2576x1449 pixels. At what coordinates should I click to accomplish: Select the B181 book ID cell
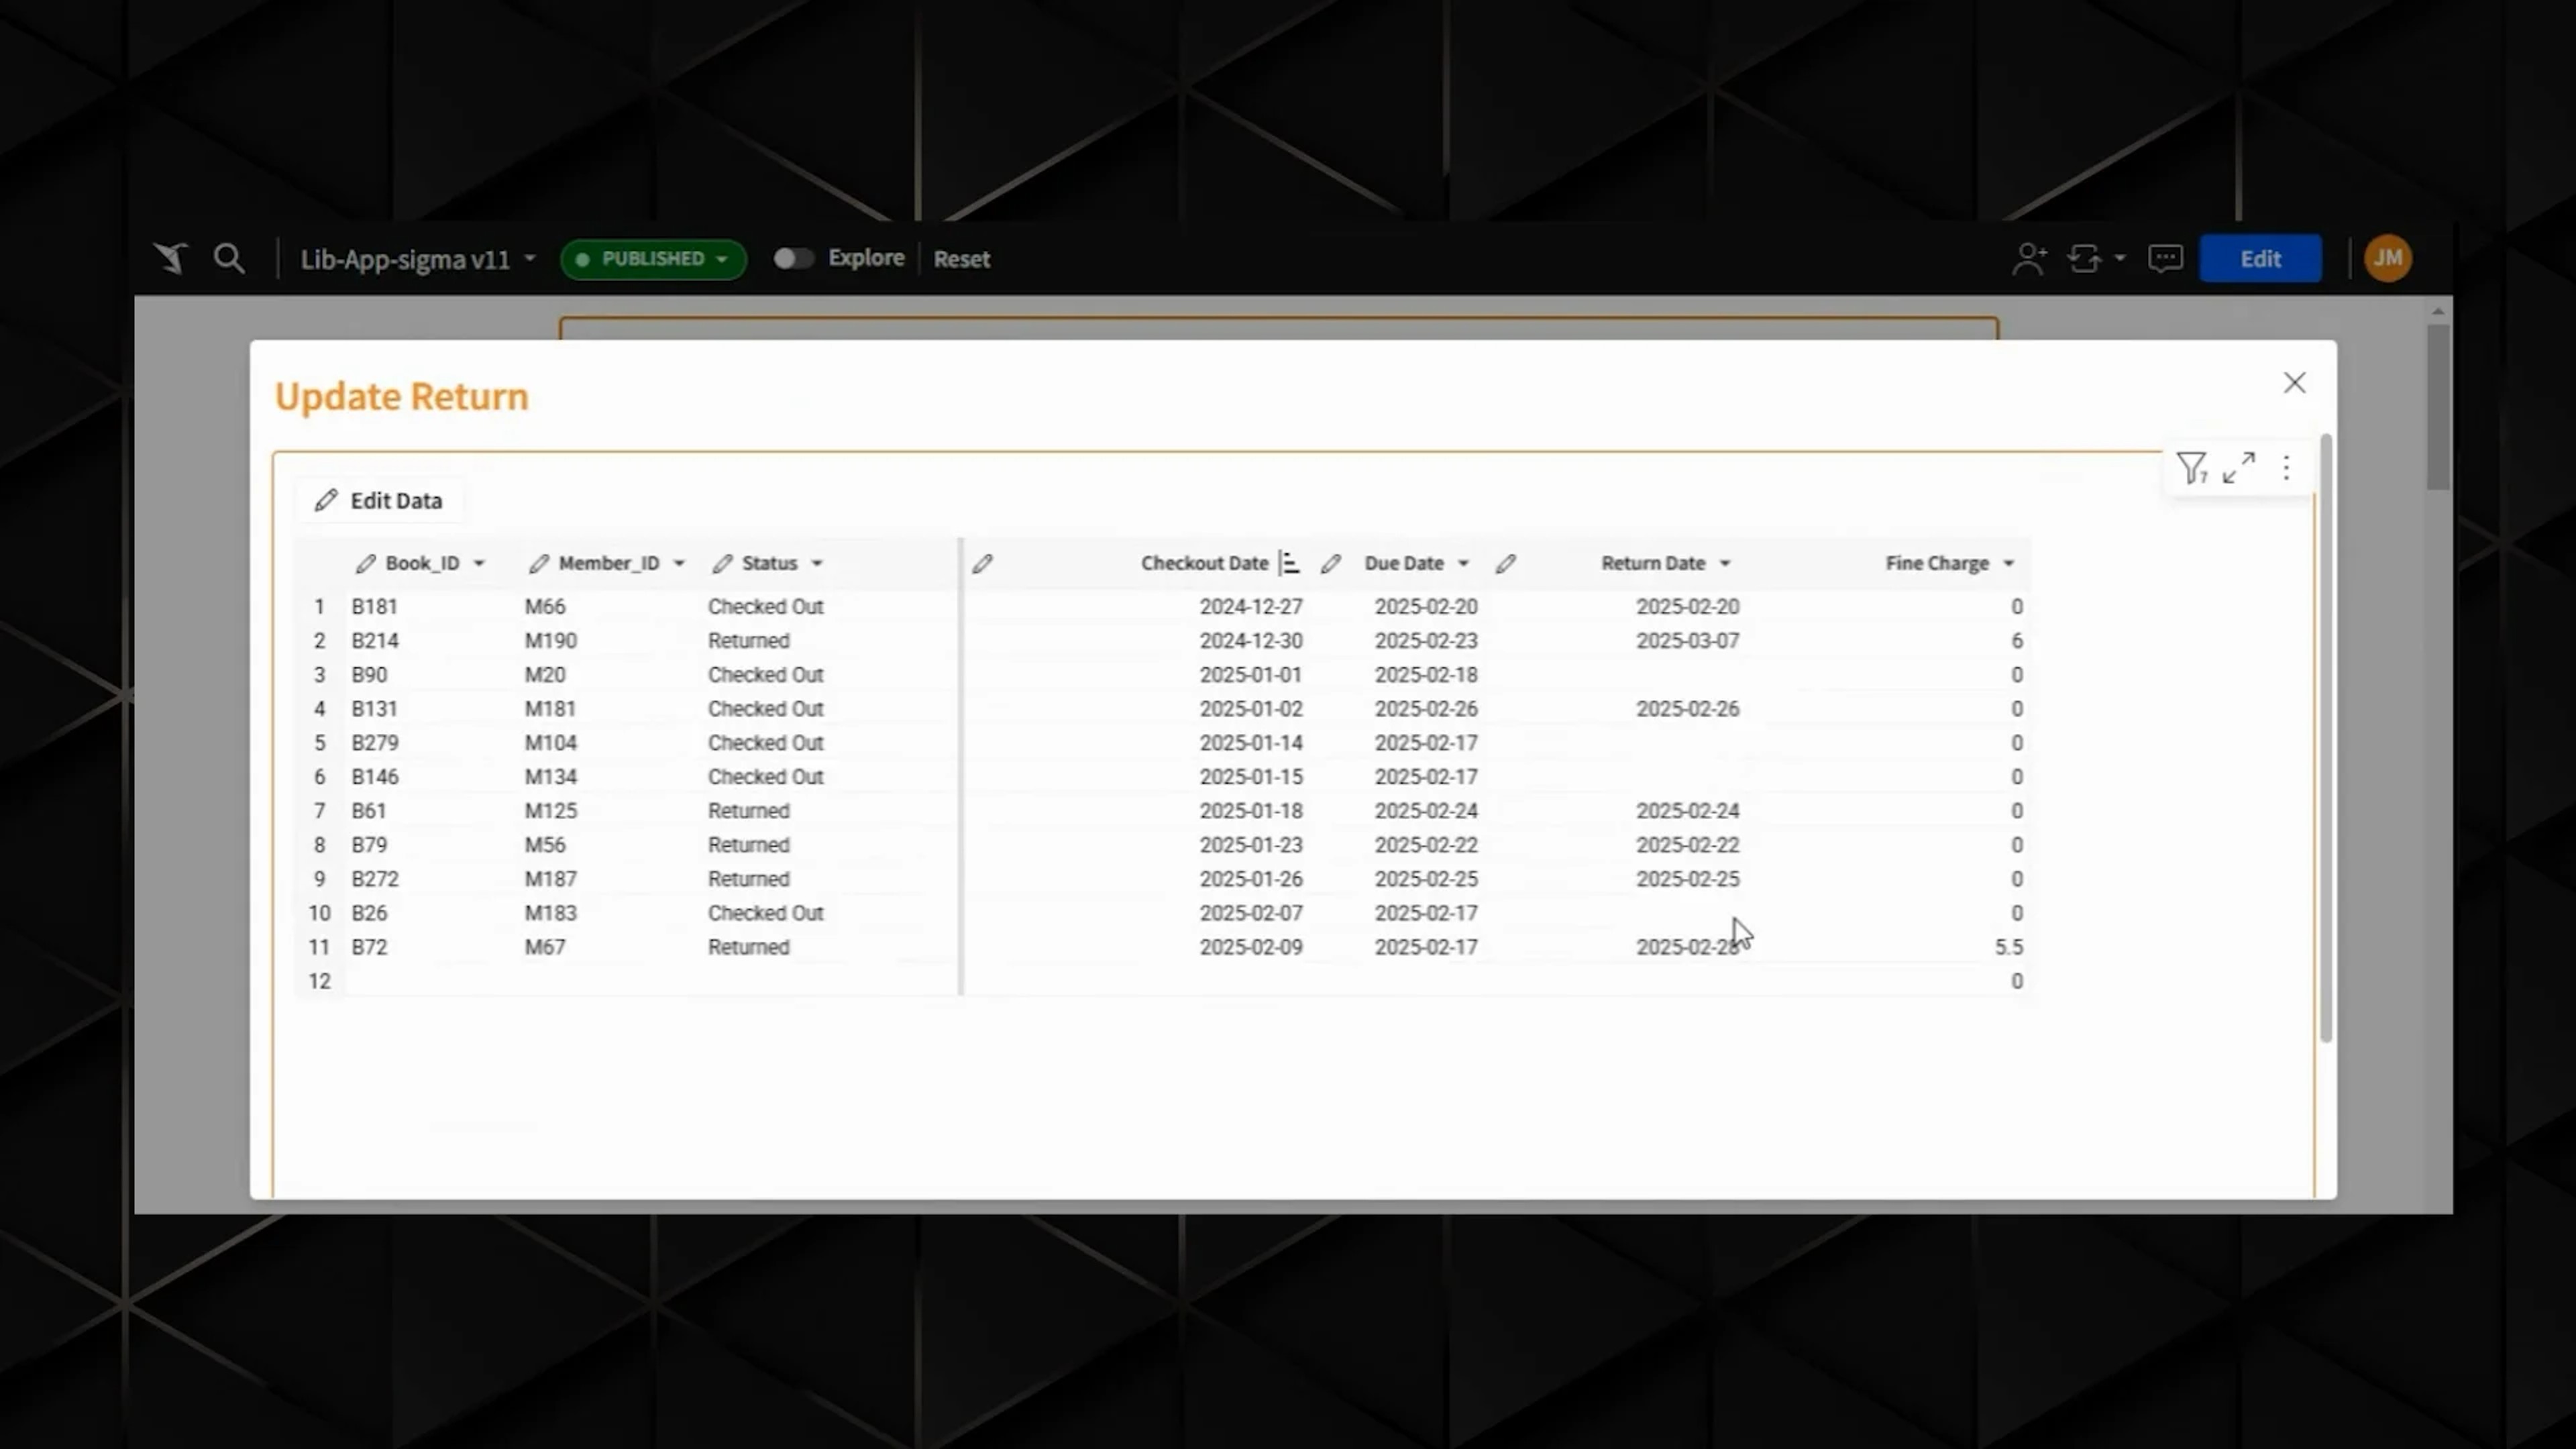(x=374, y=607)
